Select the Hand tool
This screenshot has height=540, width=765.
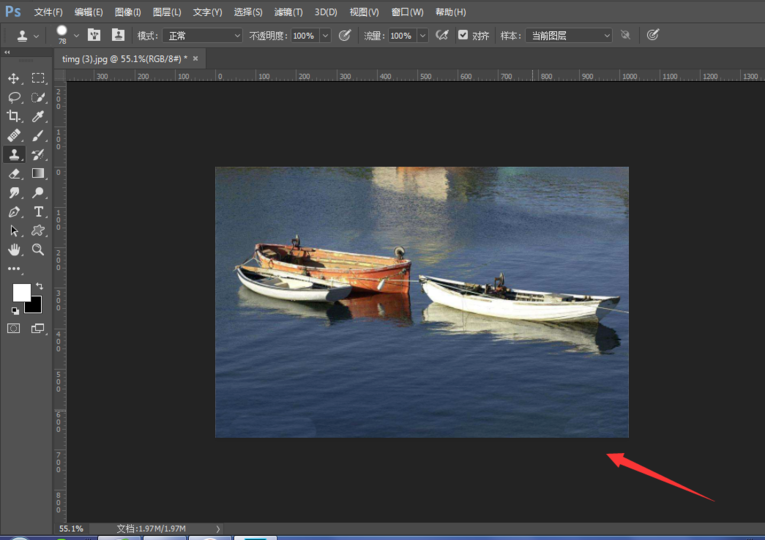14,250
